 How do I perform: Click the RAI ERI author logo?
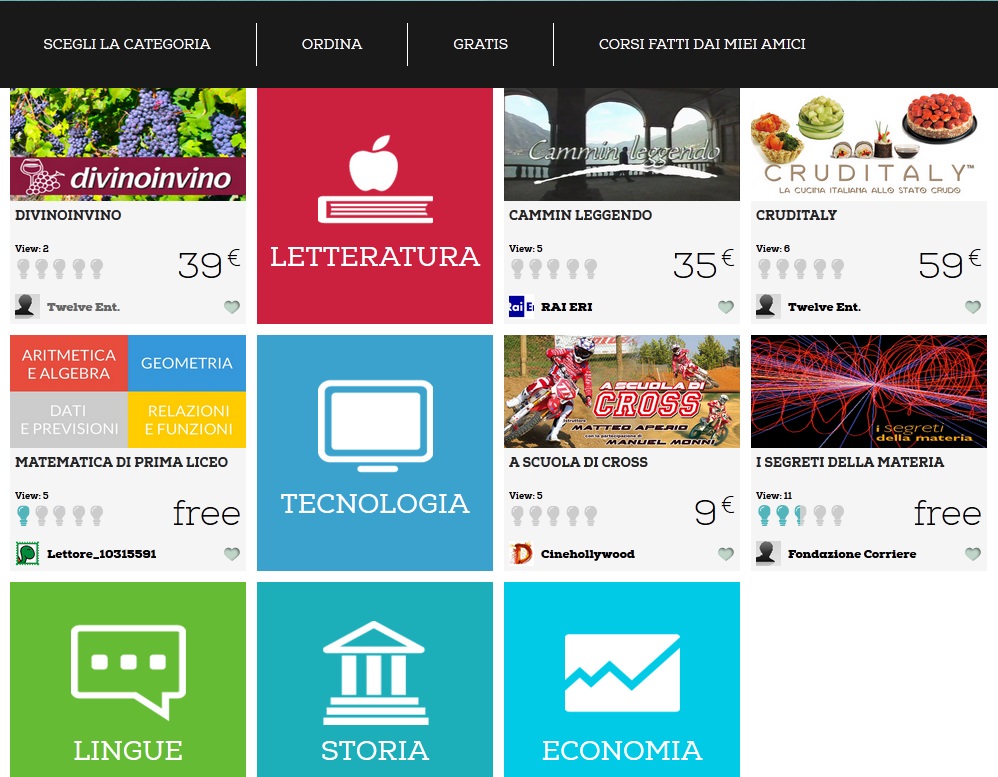pos(521,307)
